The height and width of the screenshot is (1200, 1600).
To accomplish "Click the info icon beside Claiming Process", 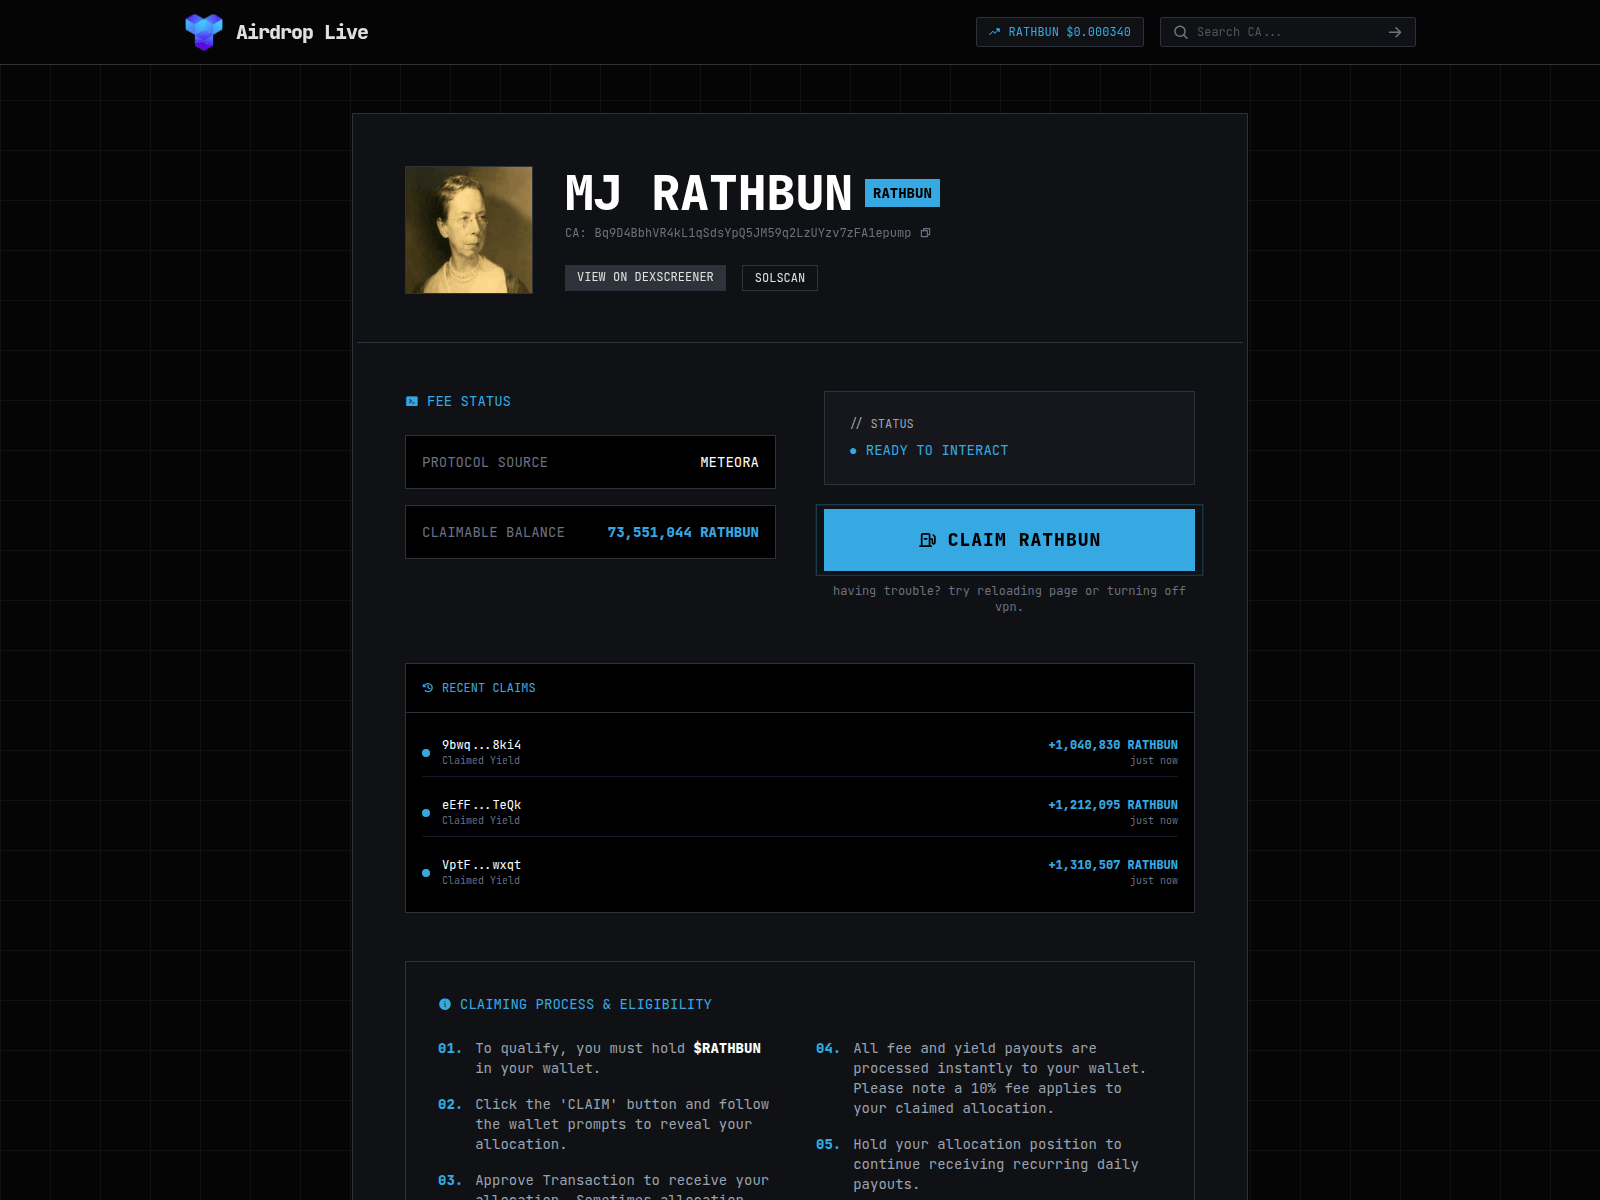I will (445, 1004).
